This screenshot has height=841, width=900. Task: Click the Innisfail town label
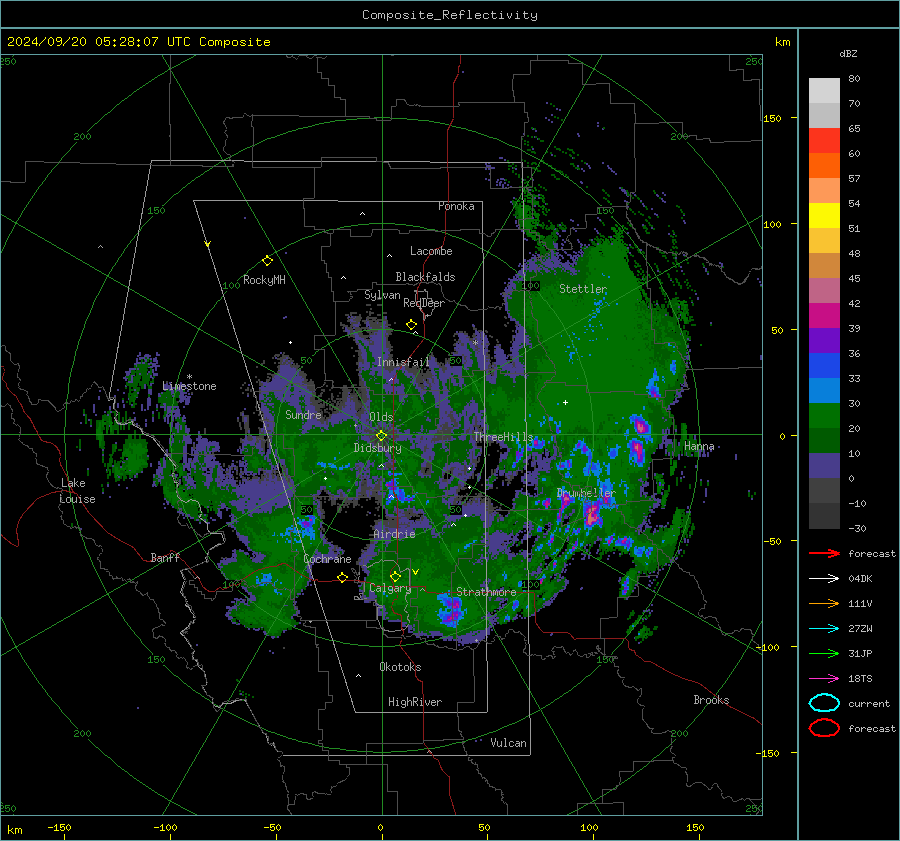coord(403,362)
